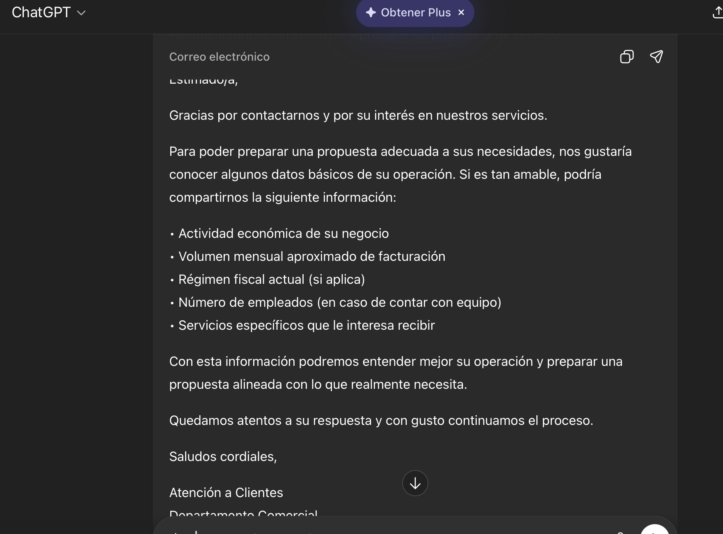Viewport: 723px width, 534px height.
Task: Dismiss the Obtener Plus banner
Action: coord(461,13)
